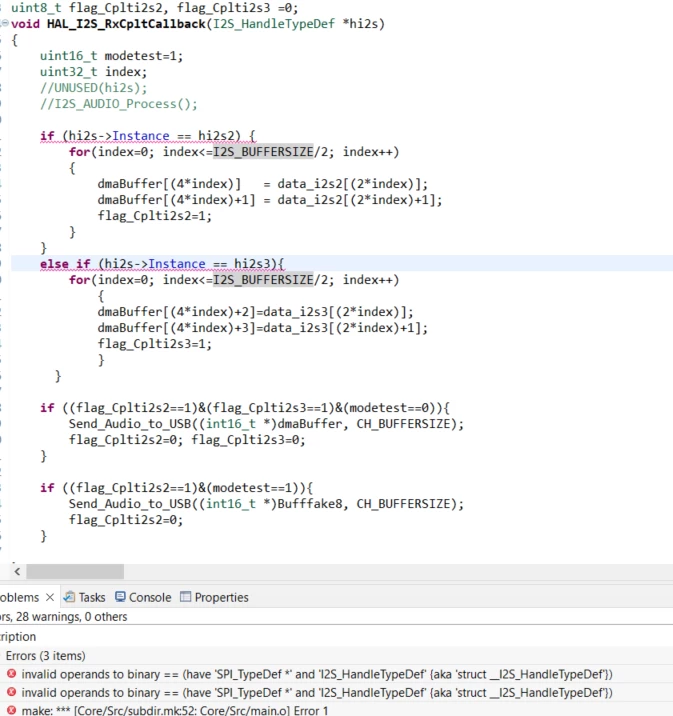Select the make subdir.mk:52 error row
673x716 pixels.
pyautogui.click(x=336, y=710)
